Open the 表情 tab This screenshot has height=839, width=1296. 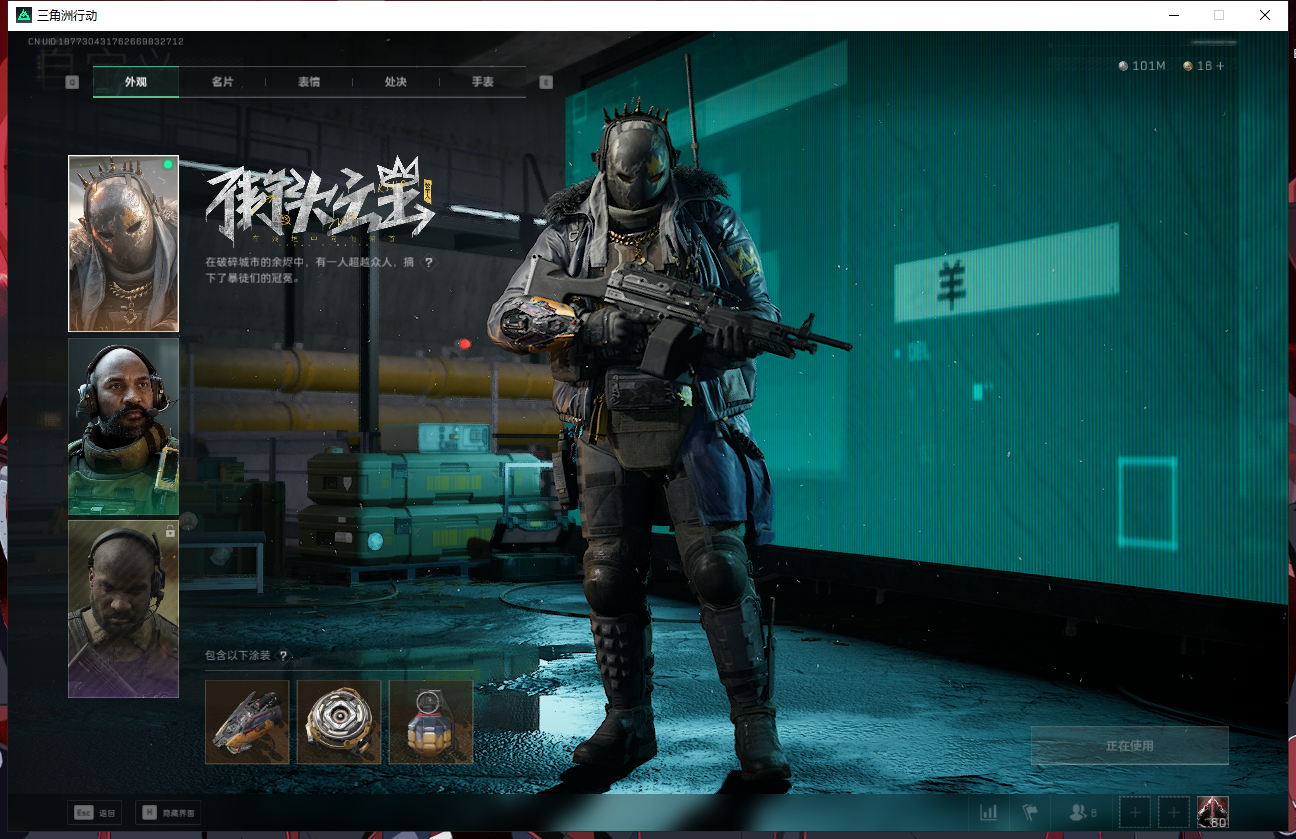pos(309,82)
